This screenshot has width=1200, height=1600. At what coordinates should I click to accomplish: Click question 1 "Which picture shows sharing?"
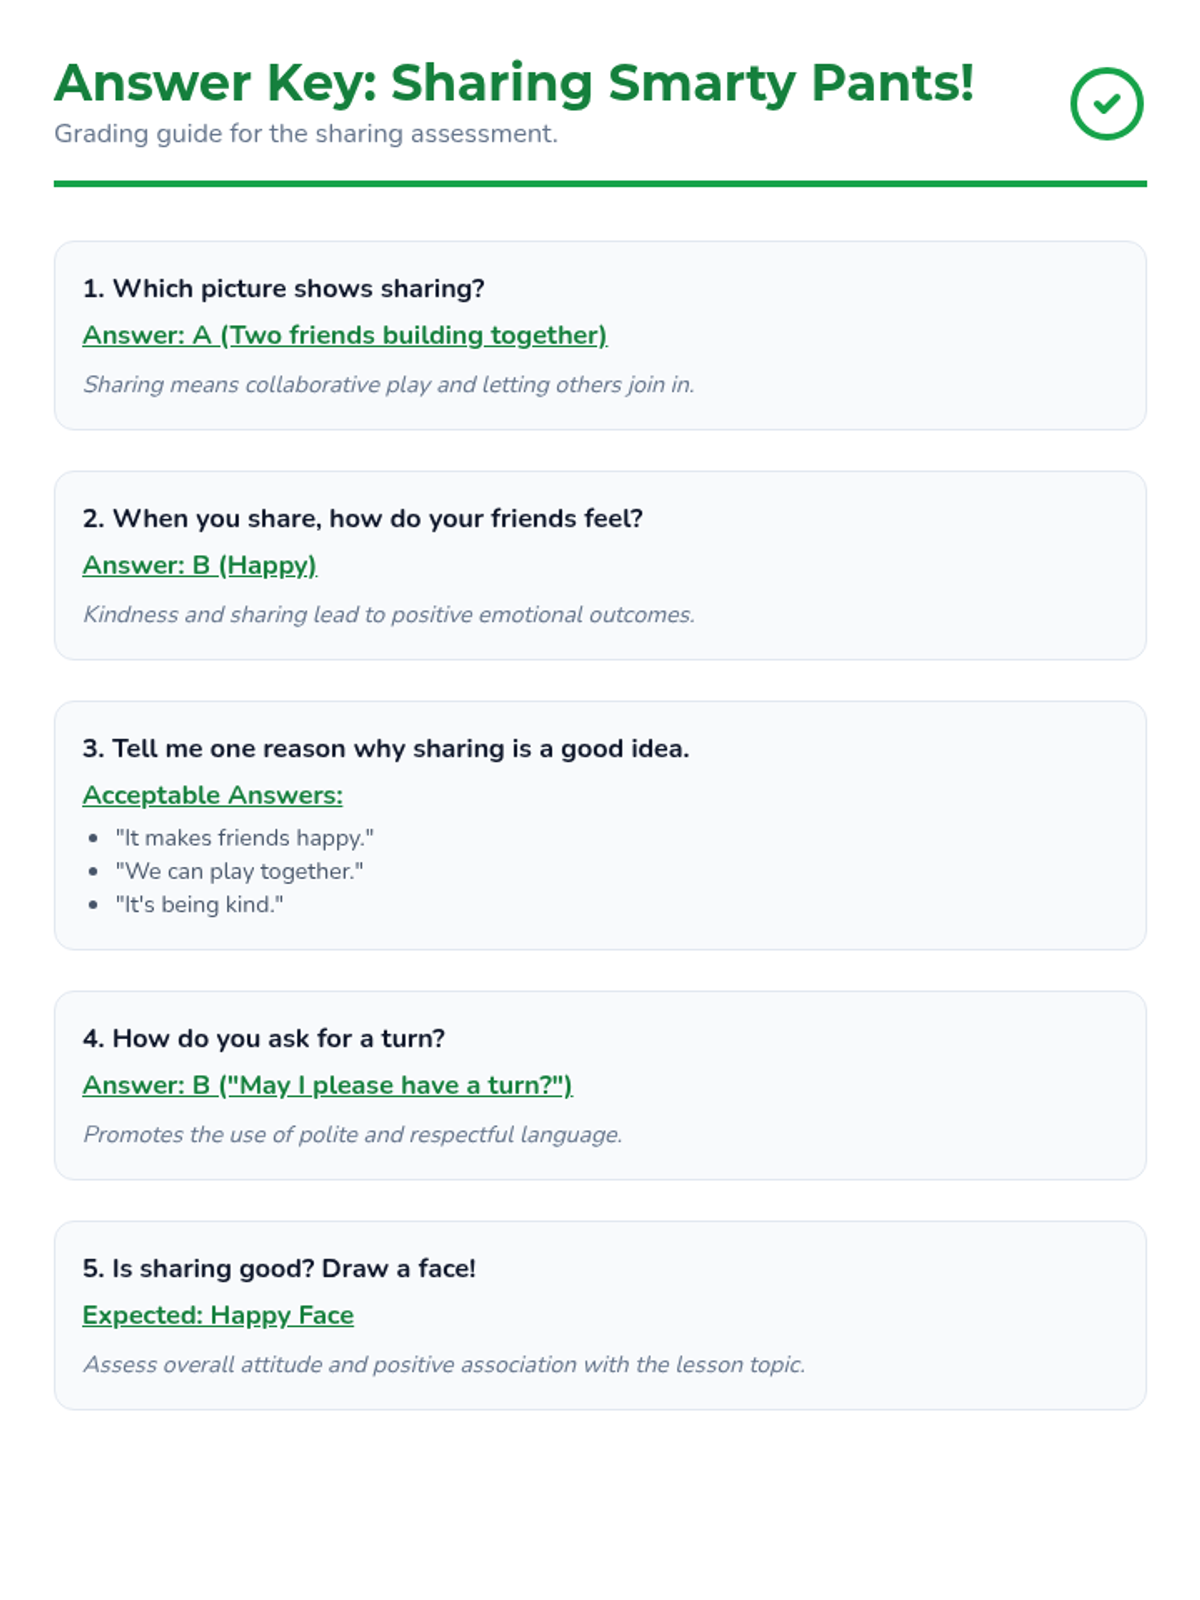pyautogui.click(x=283, y=289)
